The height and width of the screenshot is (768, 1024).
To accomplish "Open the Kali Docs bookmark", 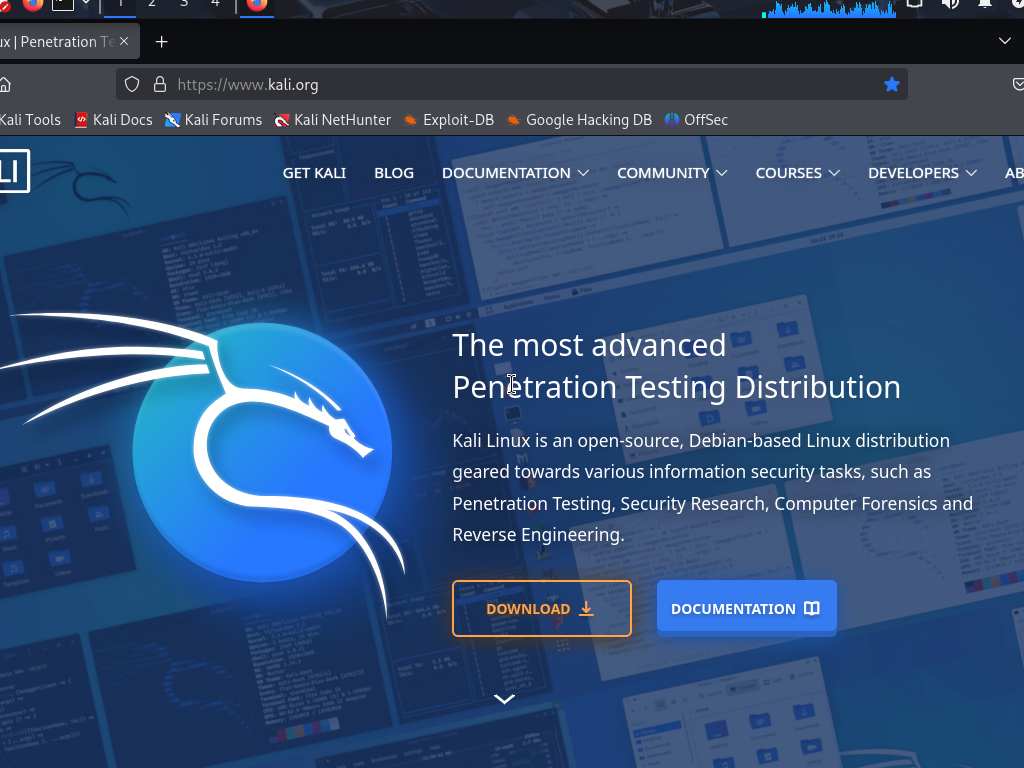I will [114, 120].
